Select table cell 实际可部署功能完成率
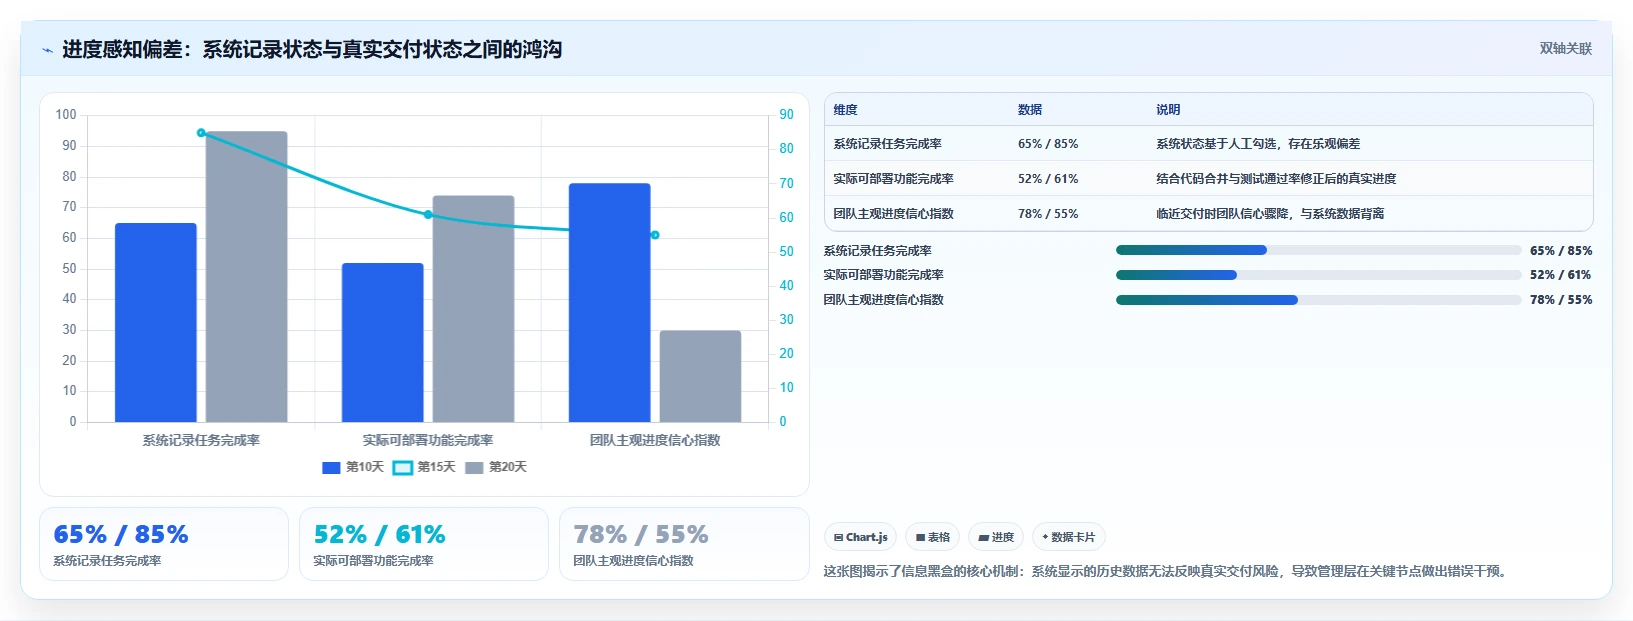This screenshot has width=1633, height=621. pyautogui.click(x=894, y=179)
